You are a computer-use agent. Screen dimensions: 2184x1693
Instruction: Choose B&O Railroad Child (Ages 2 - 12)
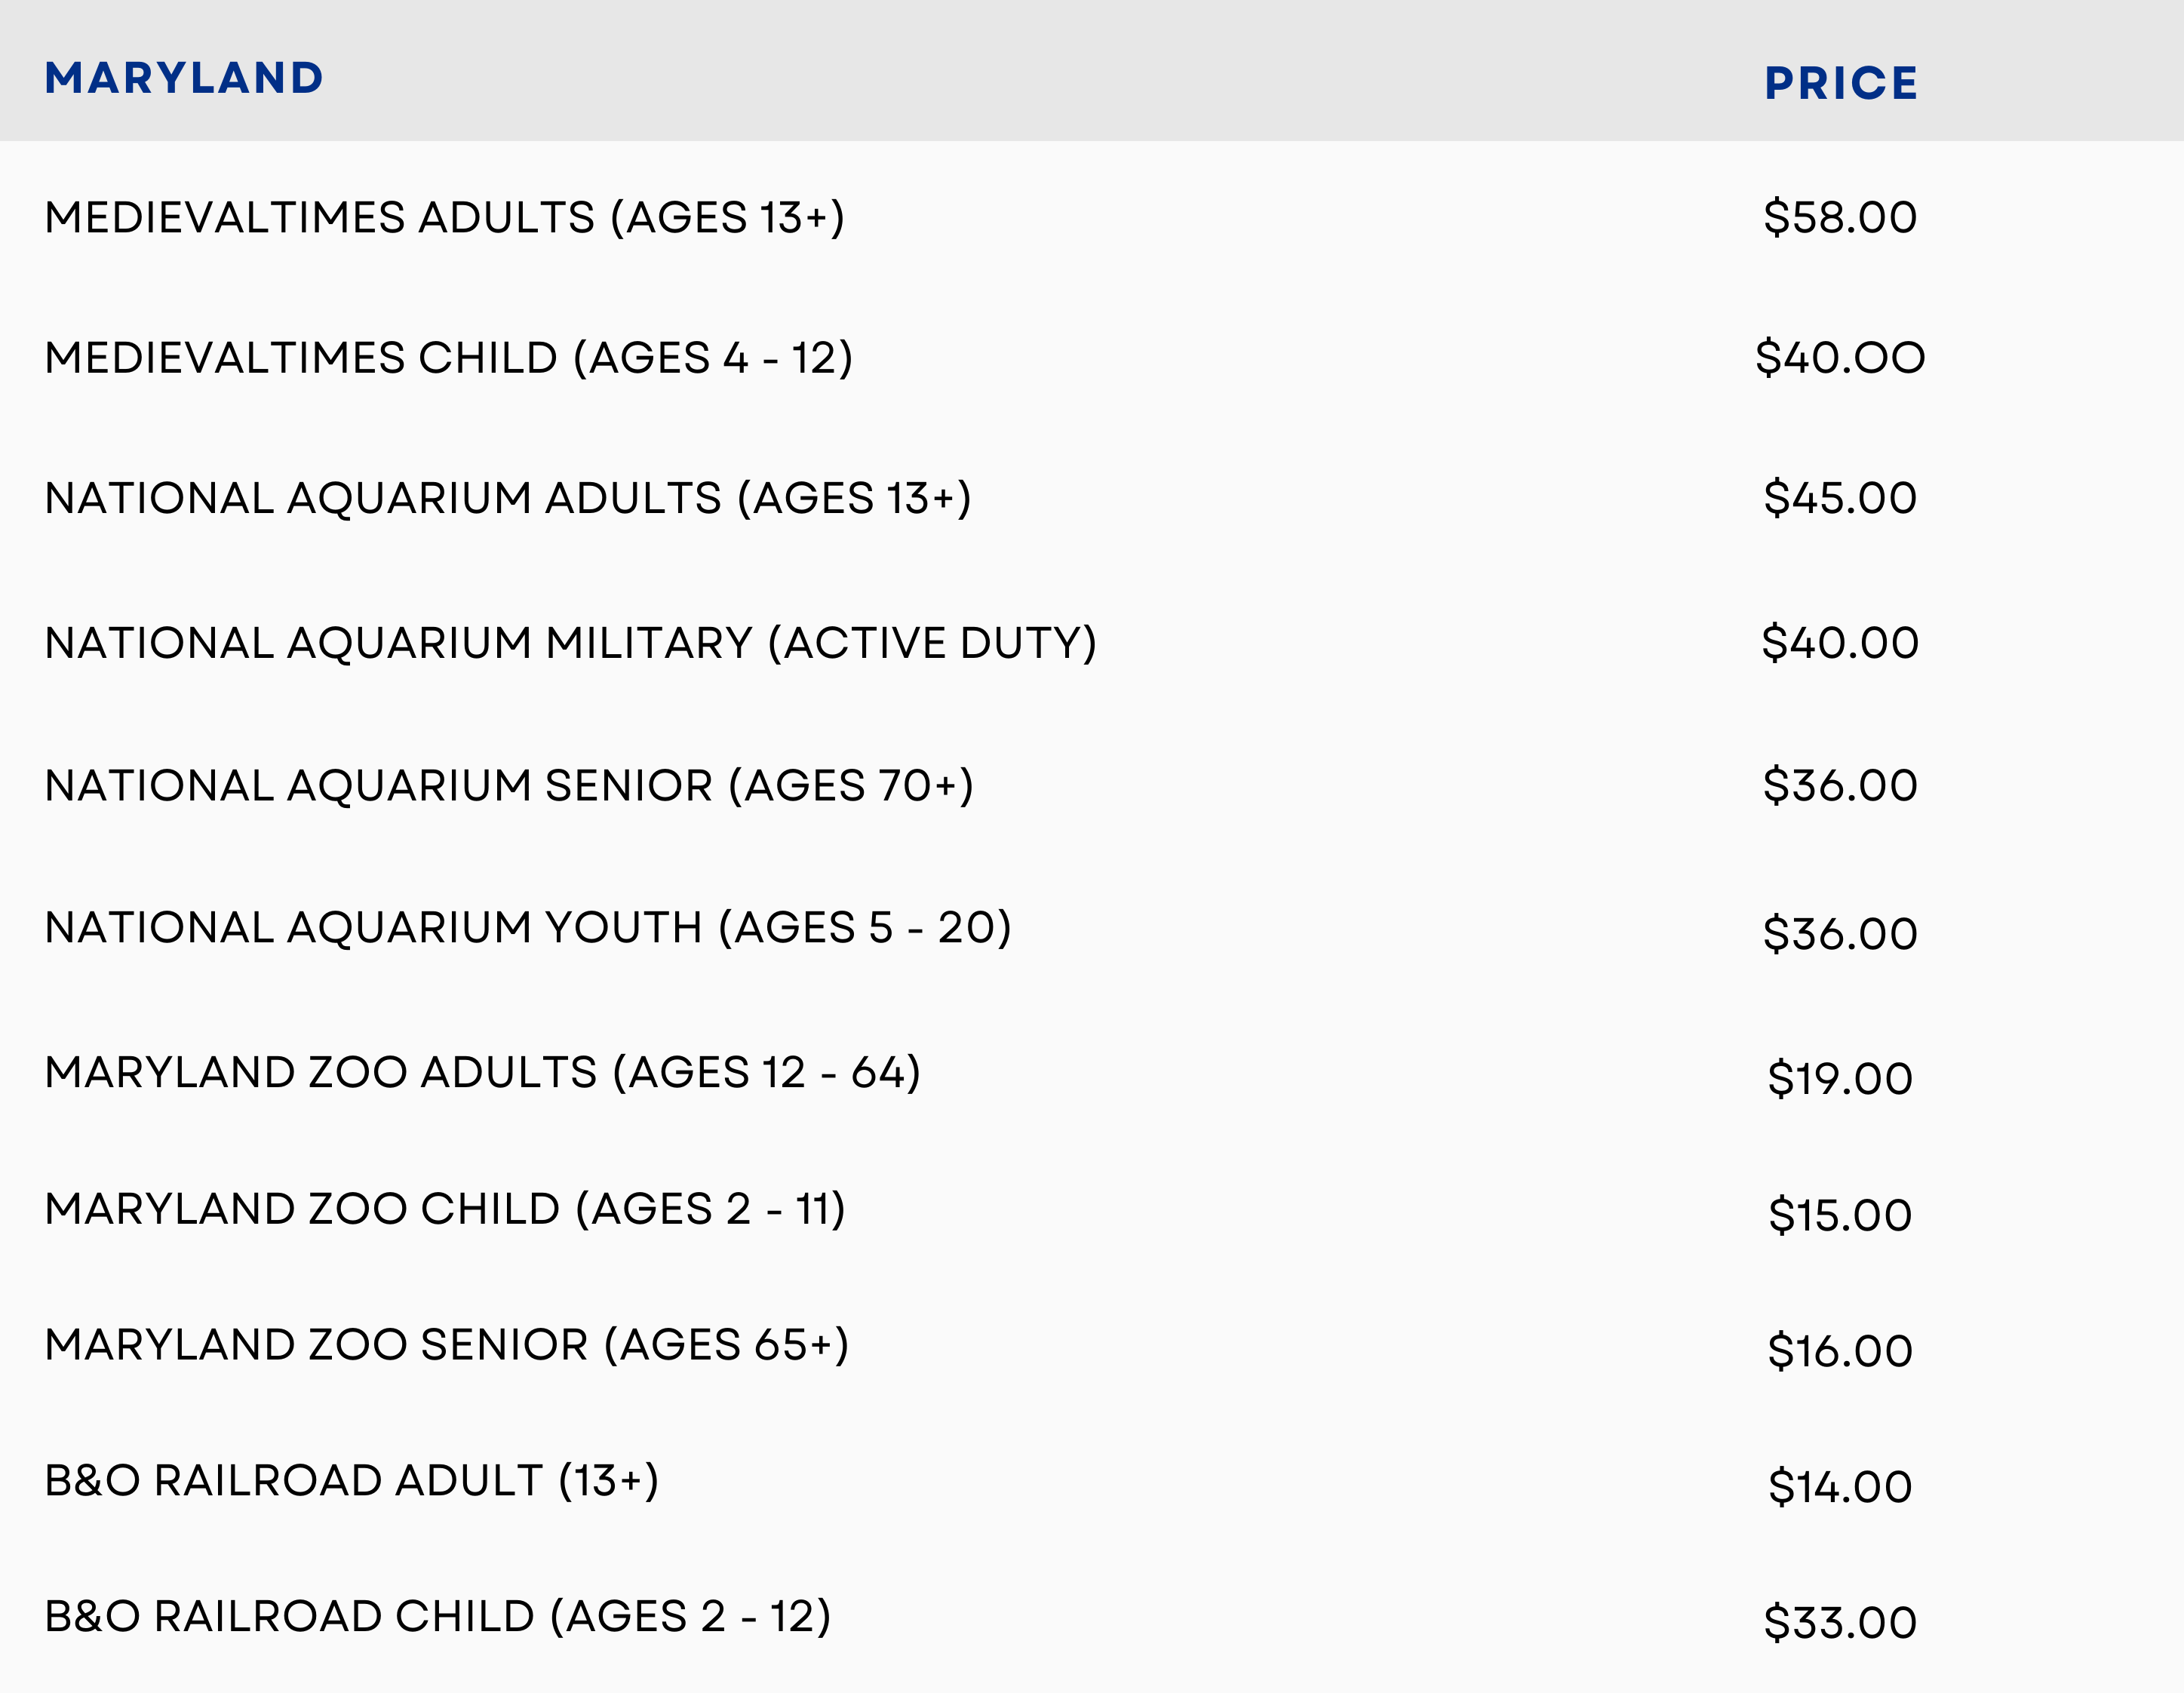coord(438,1616)
